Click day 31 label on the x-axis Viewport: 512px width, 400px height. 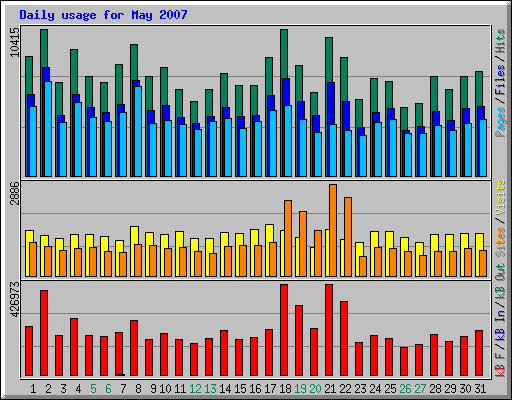tap(480, 389)
